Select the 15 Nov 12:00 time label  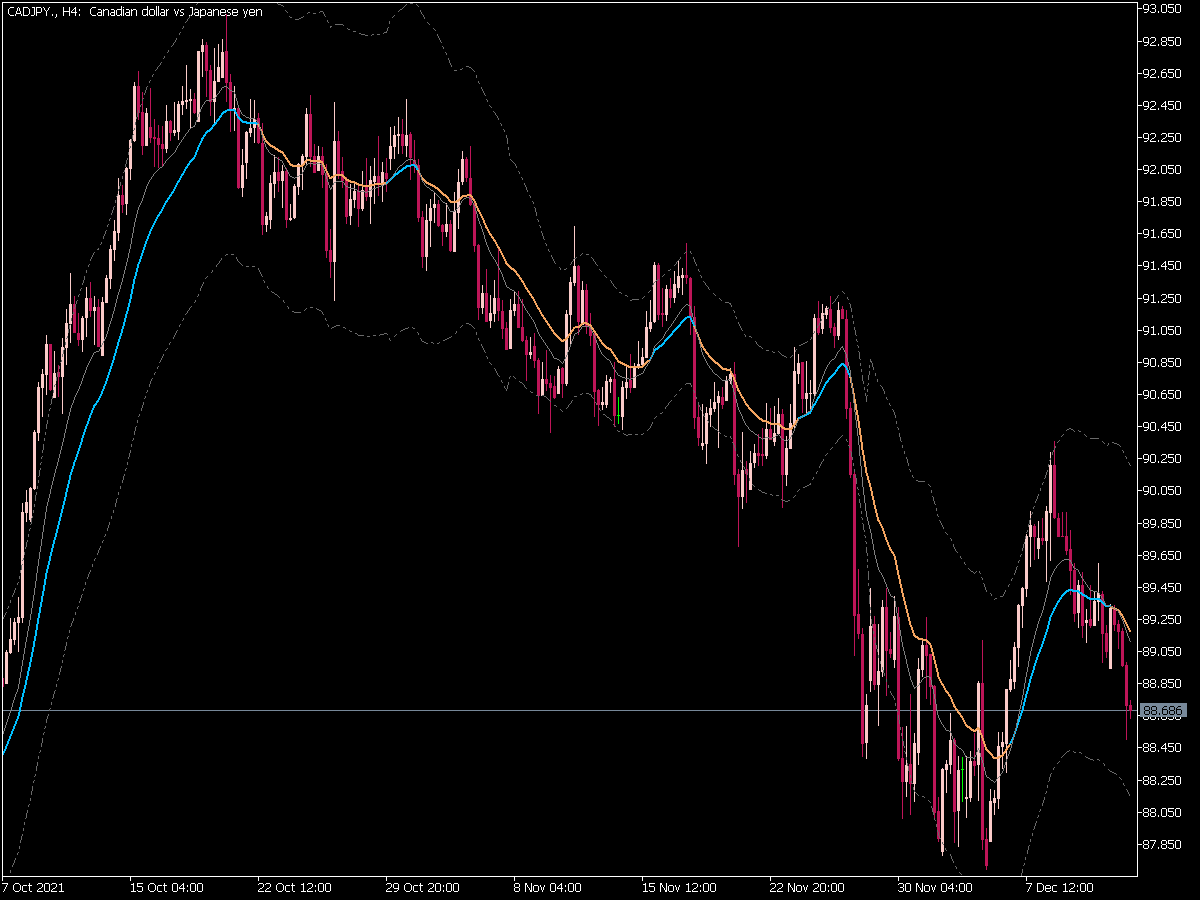(x=679, y=887)
